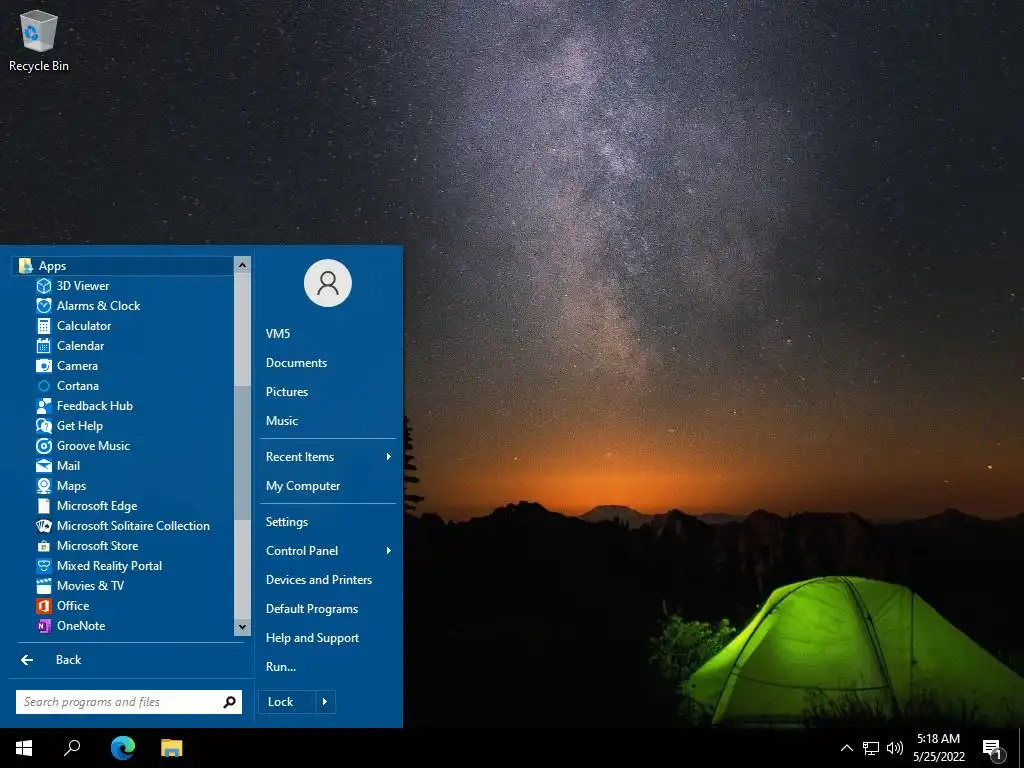The image size is (1024, 768).
Task: Open the clock and date in taskbar
Action: click(938, 748)
